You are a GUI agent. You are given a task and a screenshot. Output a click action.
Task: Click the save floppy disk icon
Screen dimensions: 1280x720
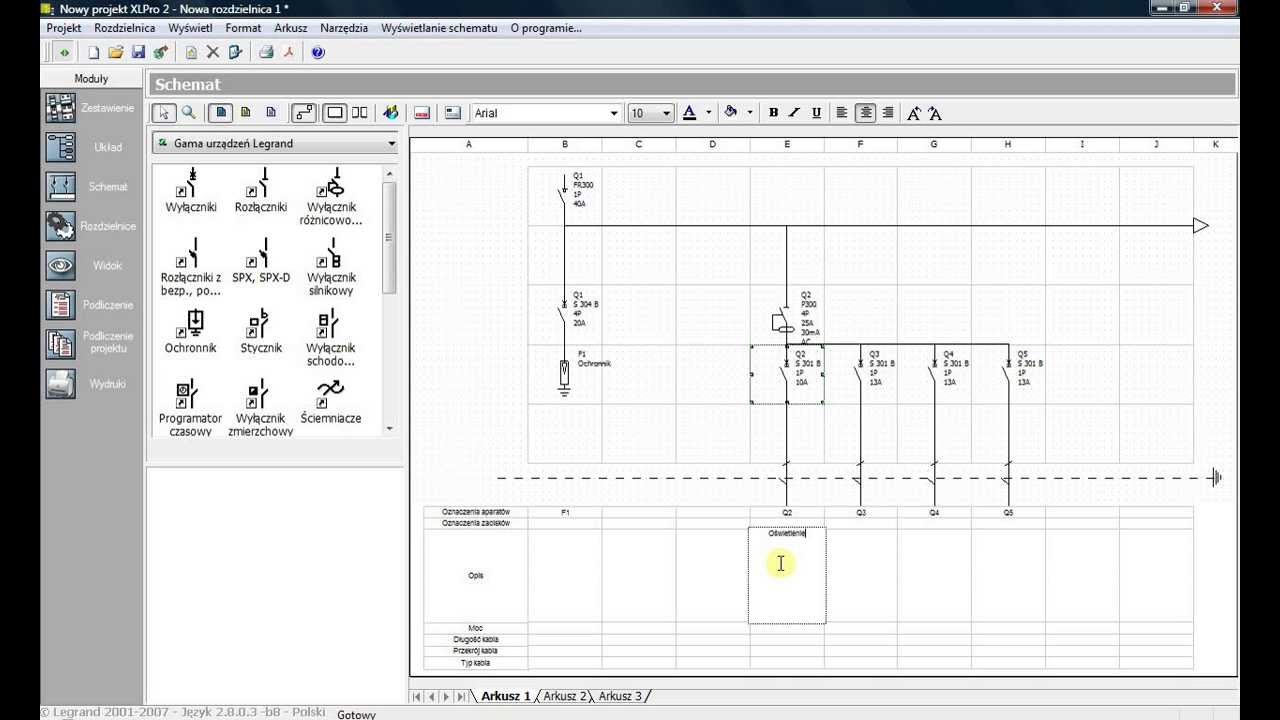coord(138,52)
